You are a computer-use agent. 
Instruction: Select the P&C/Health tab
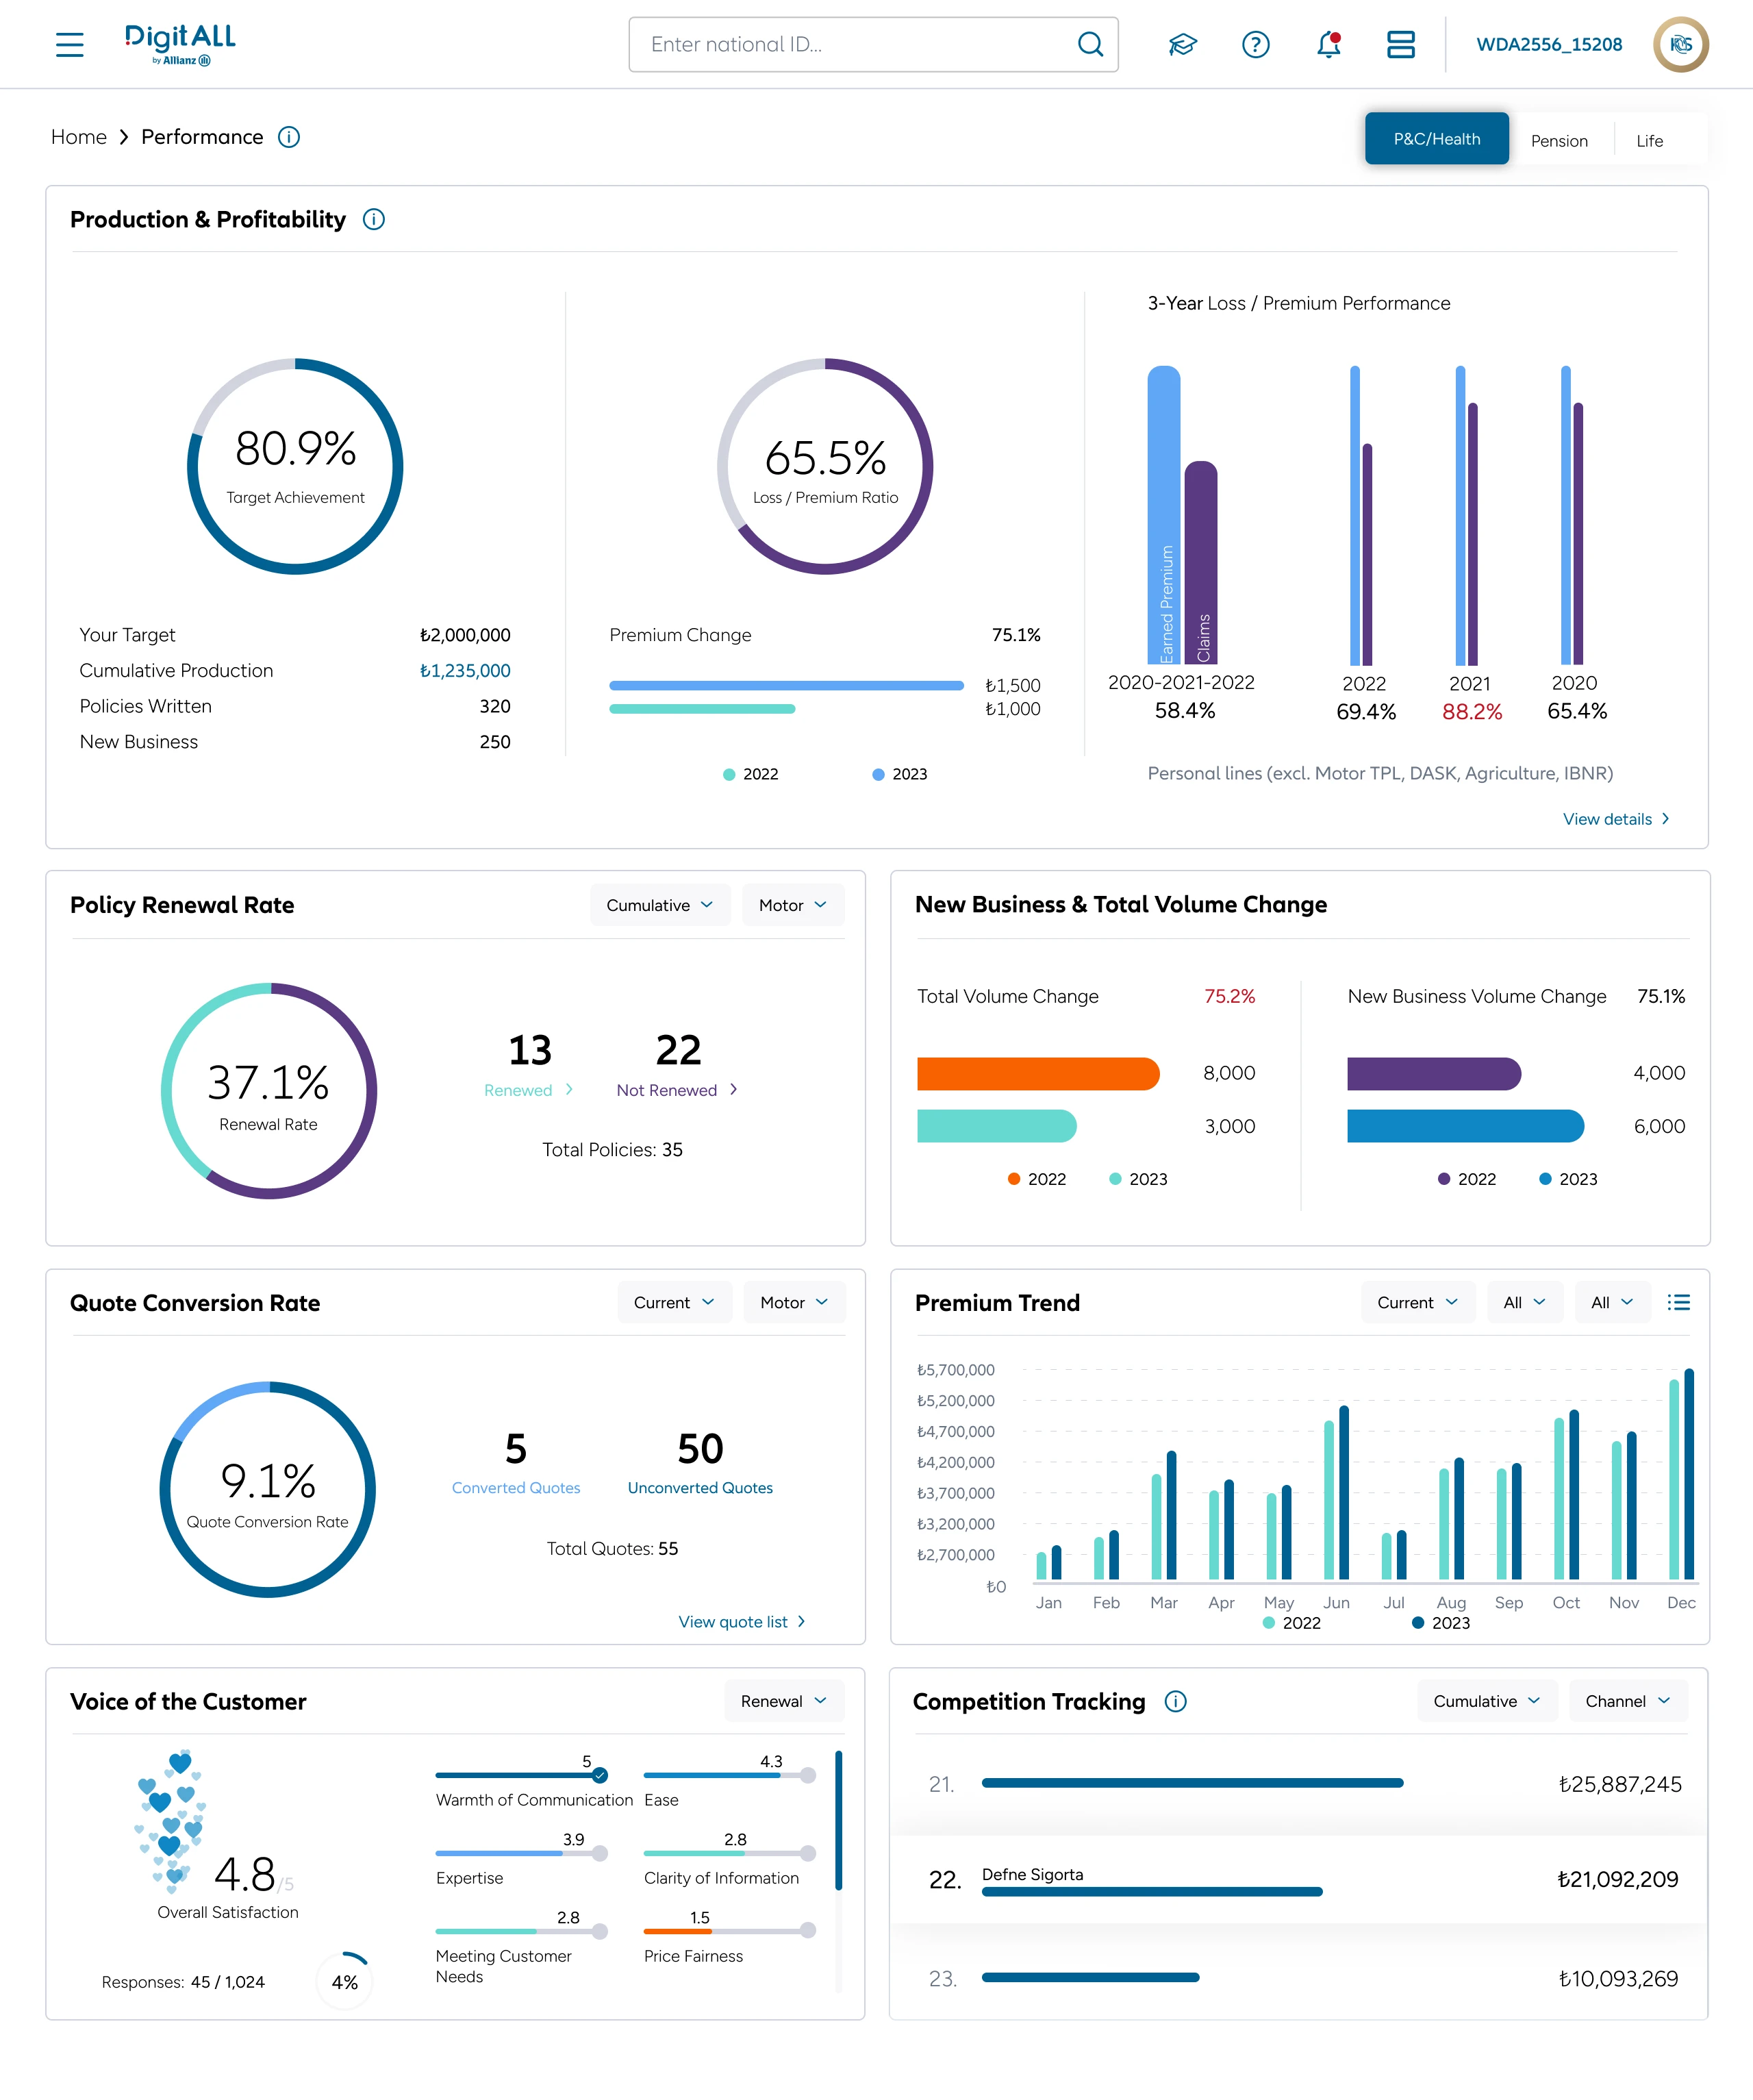(x=1437, y=139)
